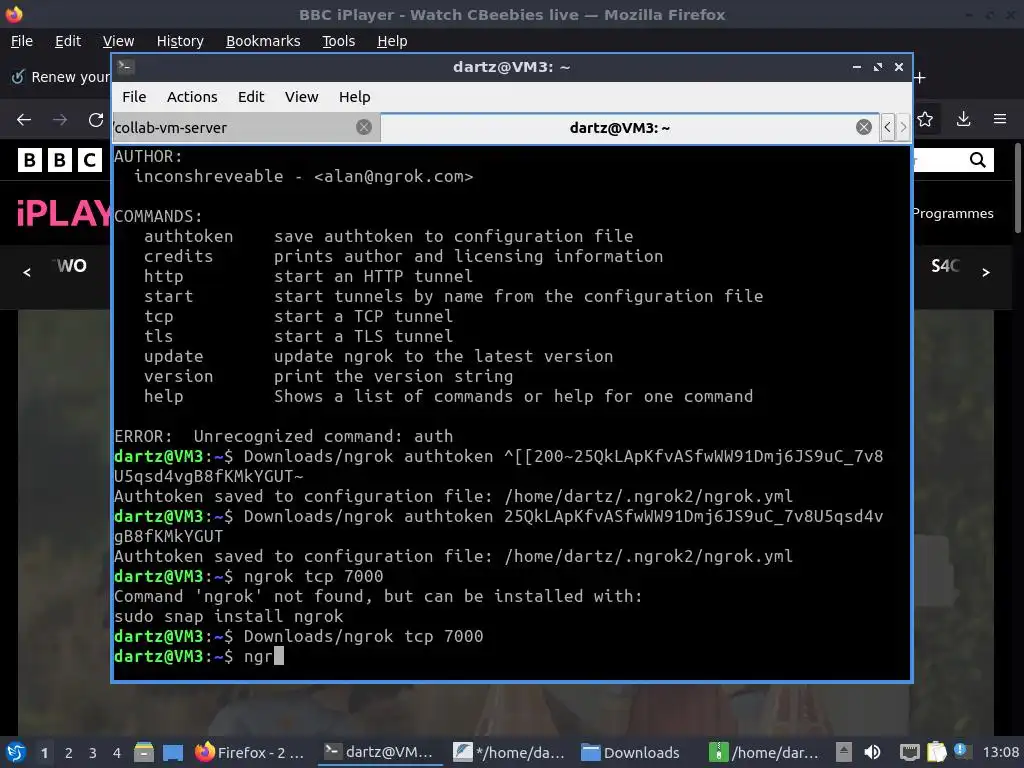Bookmark this page with the star icon
The height and width of the screenshot is (768, 1024).
pyautogui.click(x=925, y=119)
